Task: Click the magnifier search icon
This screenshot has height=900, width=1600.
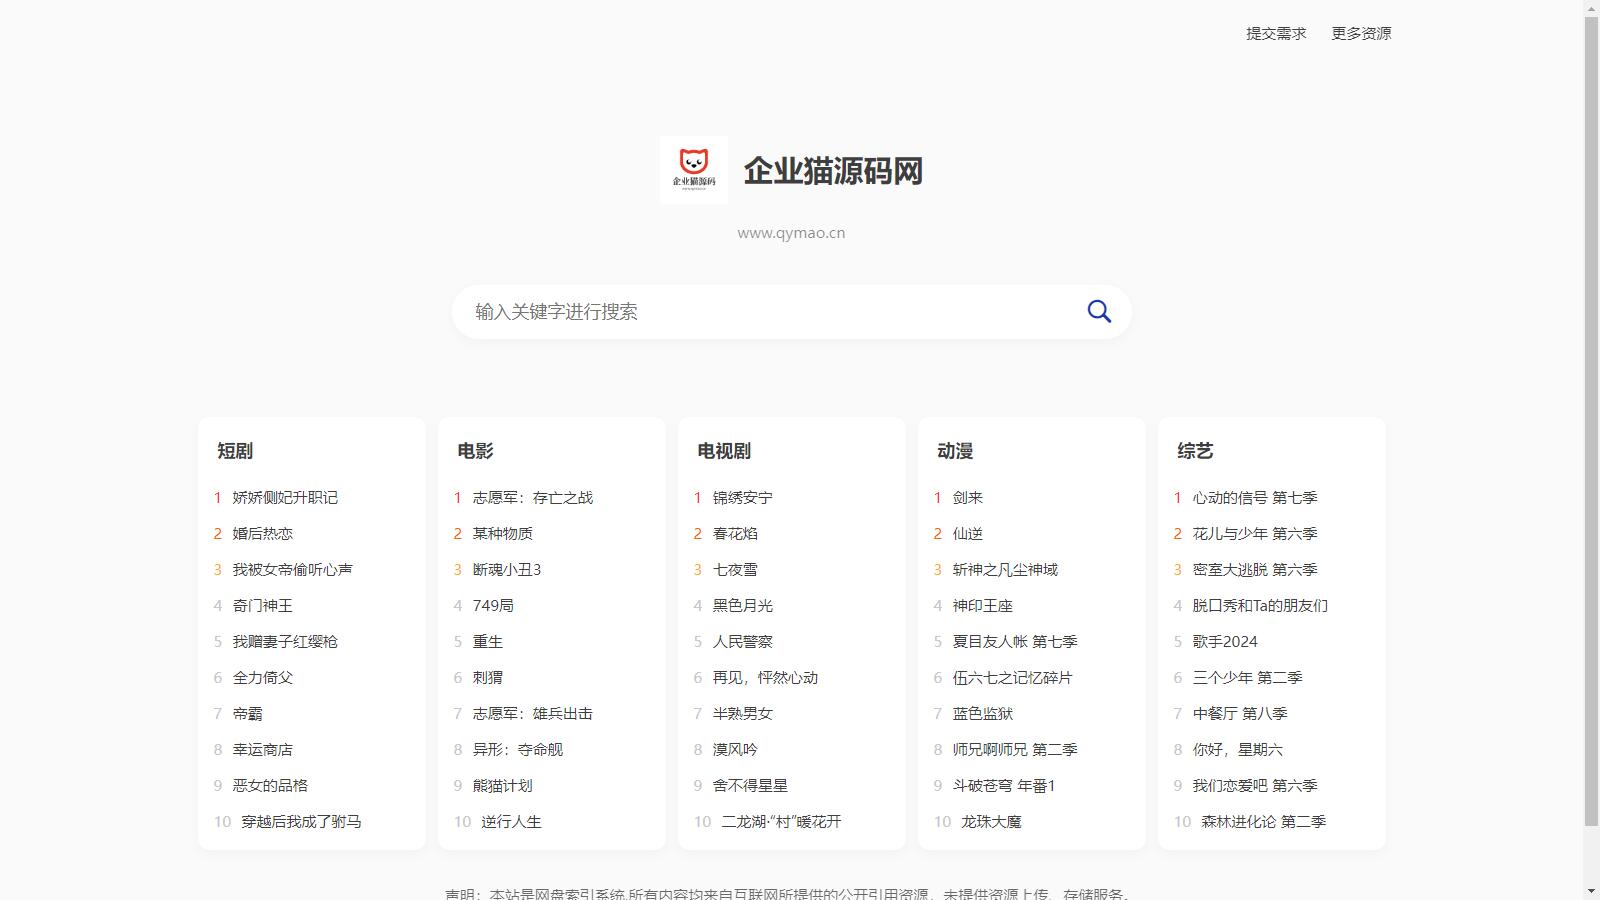Action: (1099, 312)
